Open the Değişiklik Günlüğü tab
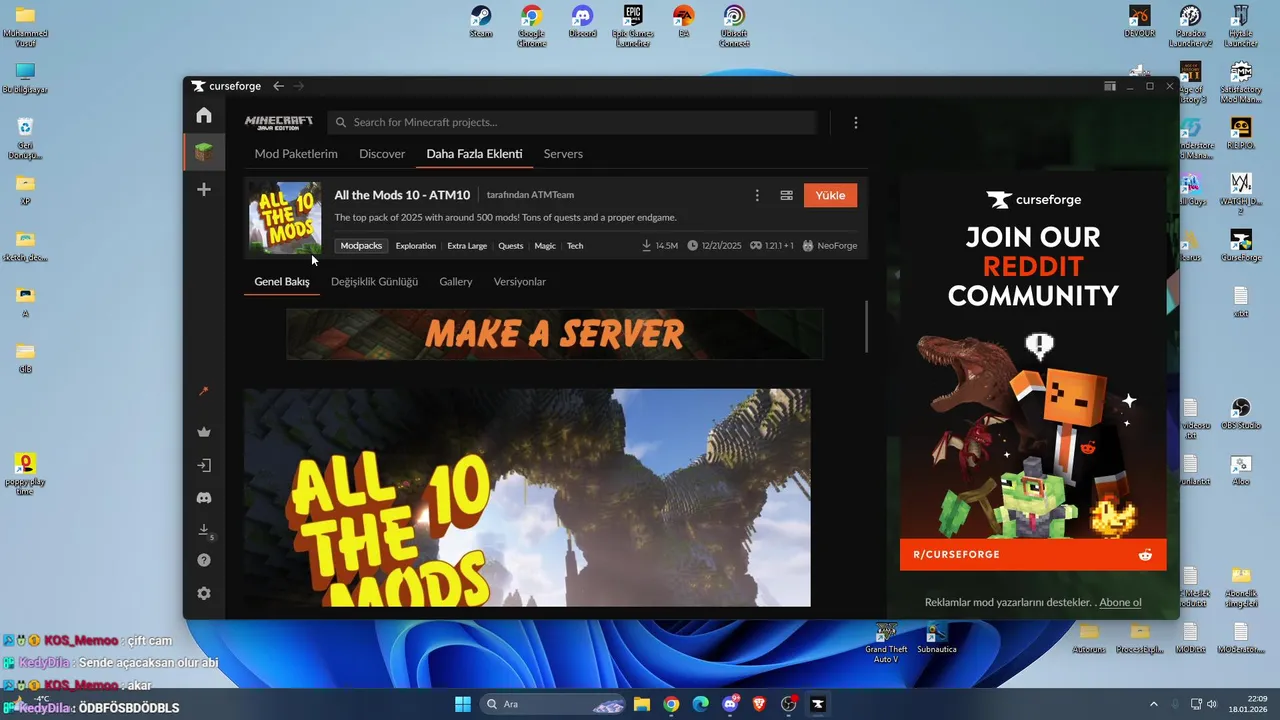The height and width of the screenshot is (720, 1280). (x=374, y=282)
